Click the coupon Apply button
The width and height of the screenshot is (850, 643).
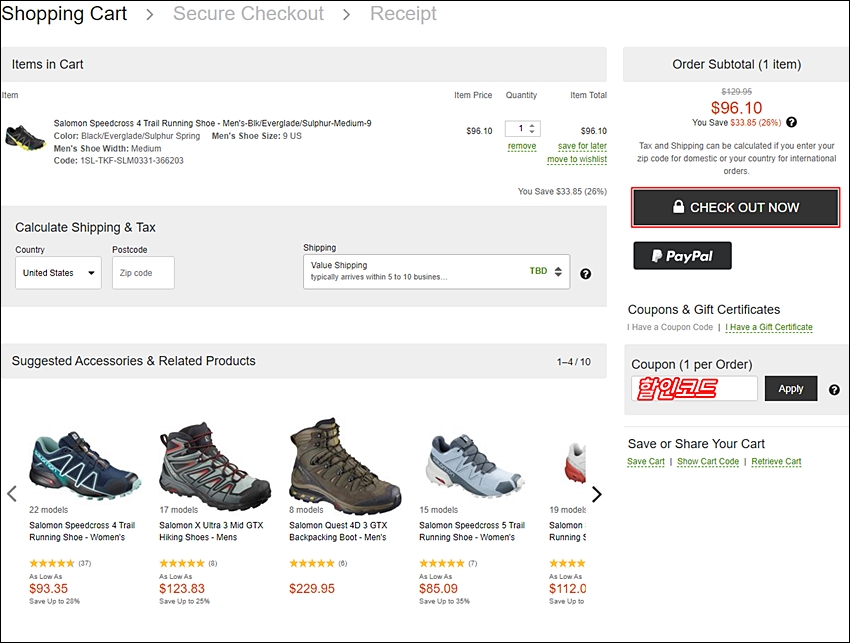click(x=790, y=389)
